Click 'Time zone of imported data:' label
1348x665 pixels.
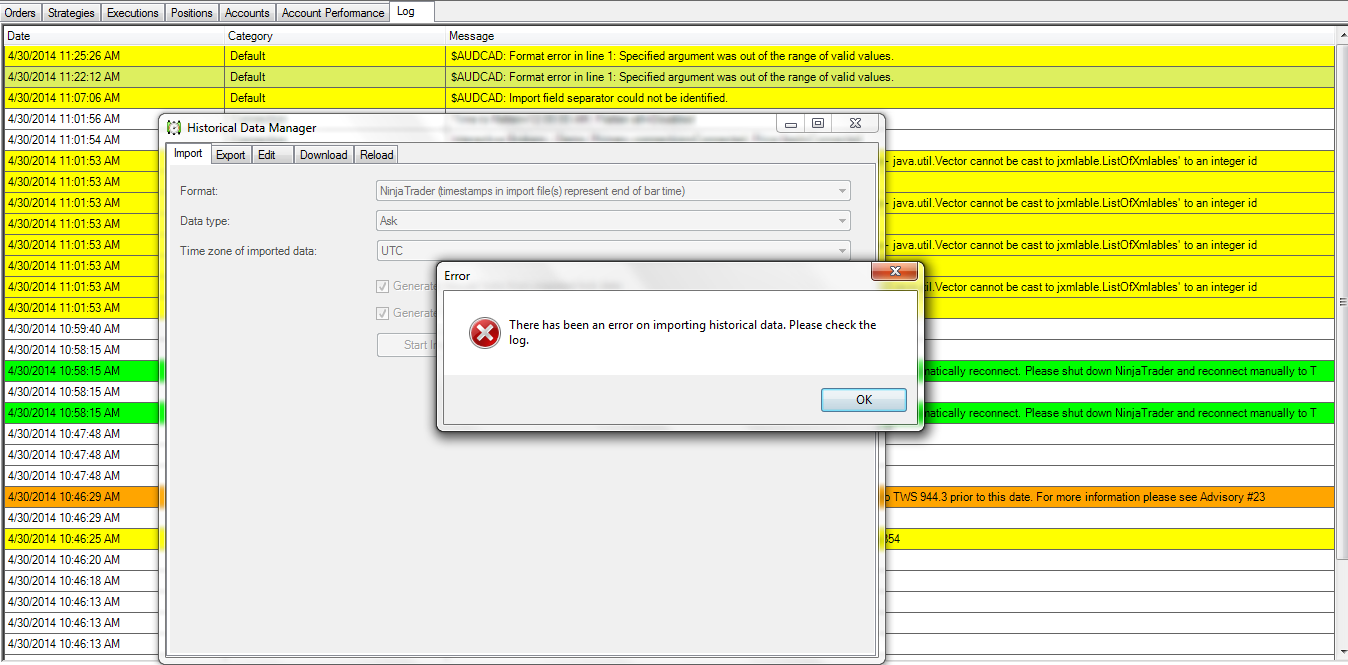[x=248, y=251]
